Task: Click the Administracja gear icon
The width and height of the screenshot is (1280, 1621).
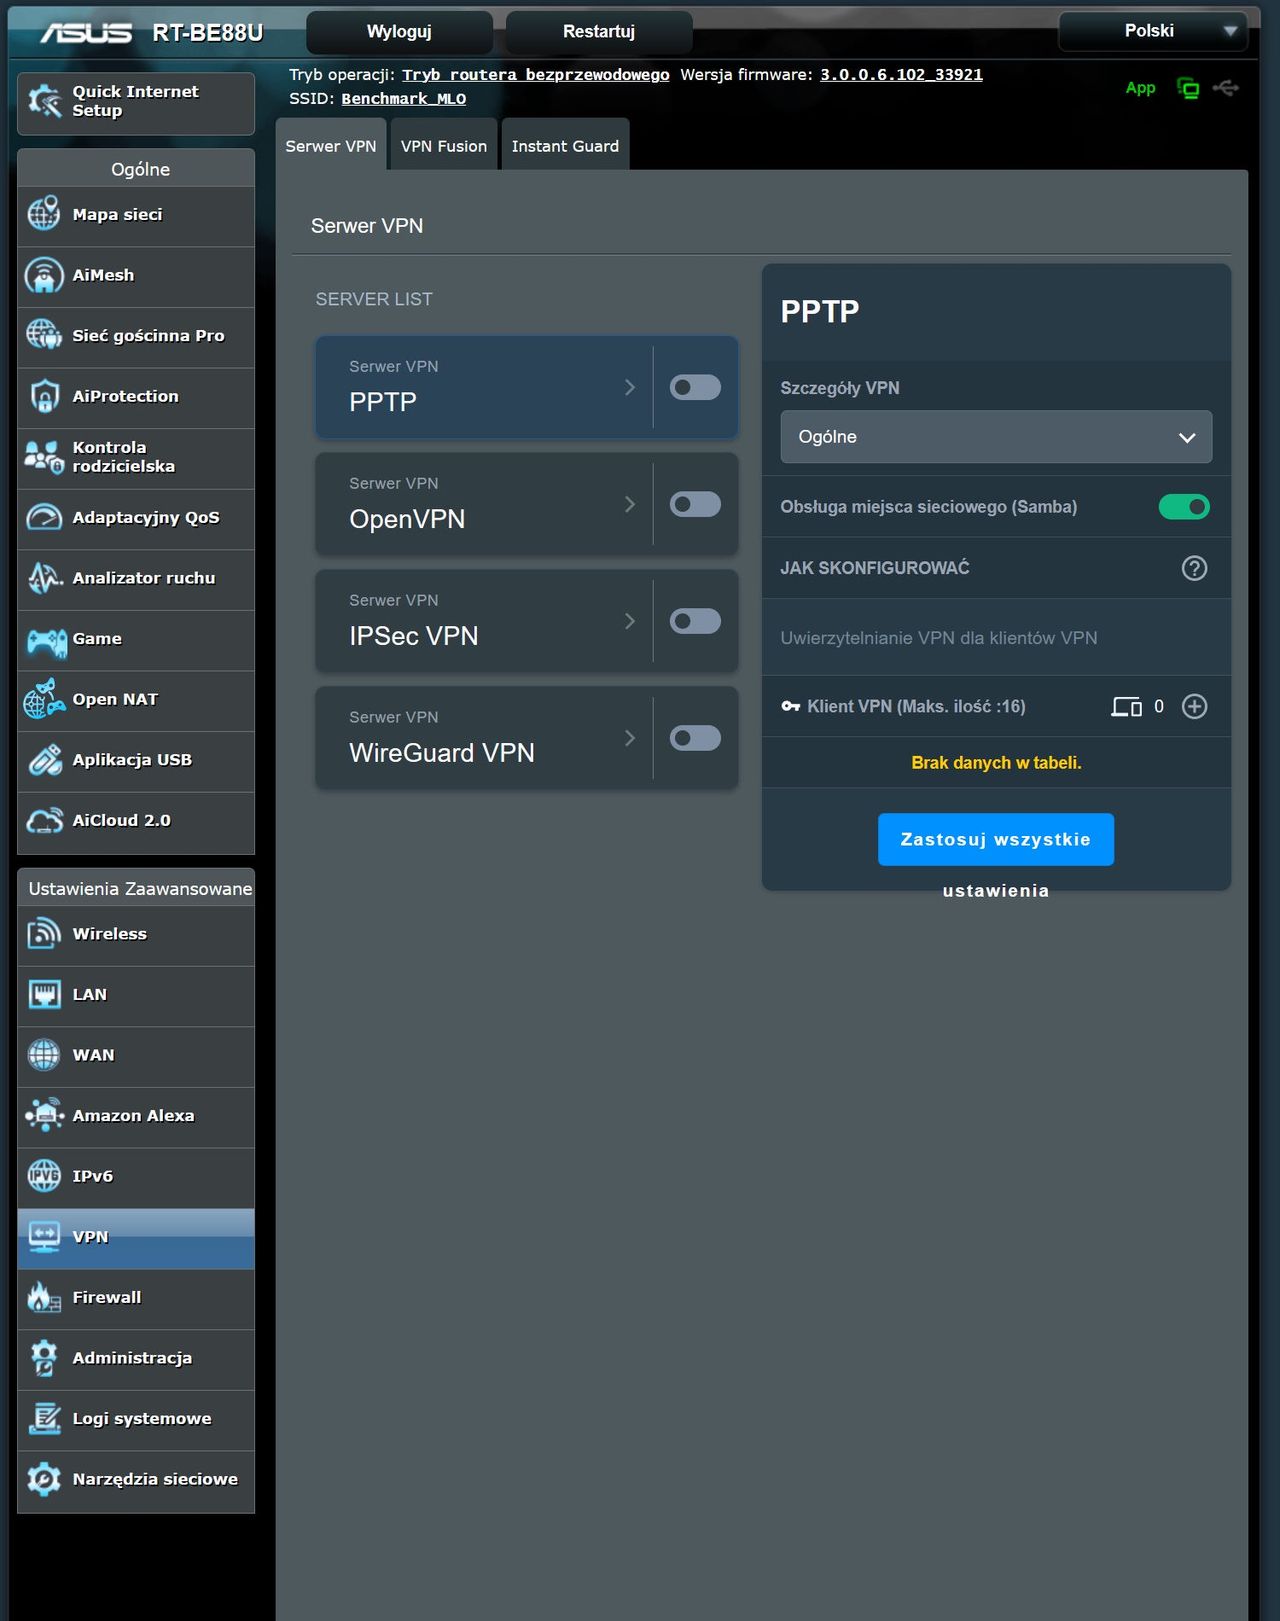Action: click(44, 1358)
